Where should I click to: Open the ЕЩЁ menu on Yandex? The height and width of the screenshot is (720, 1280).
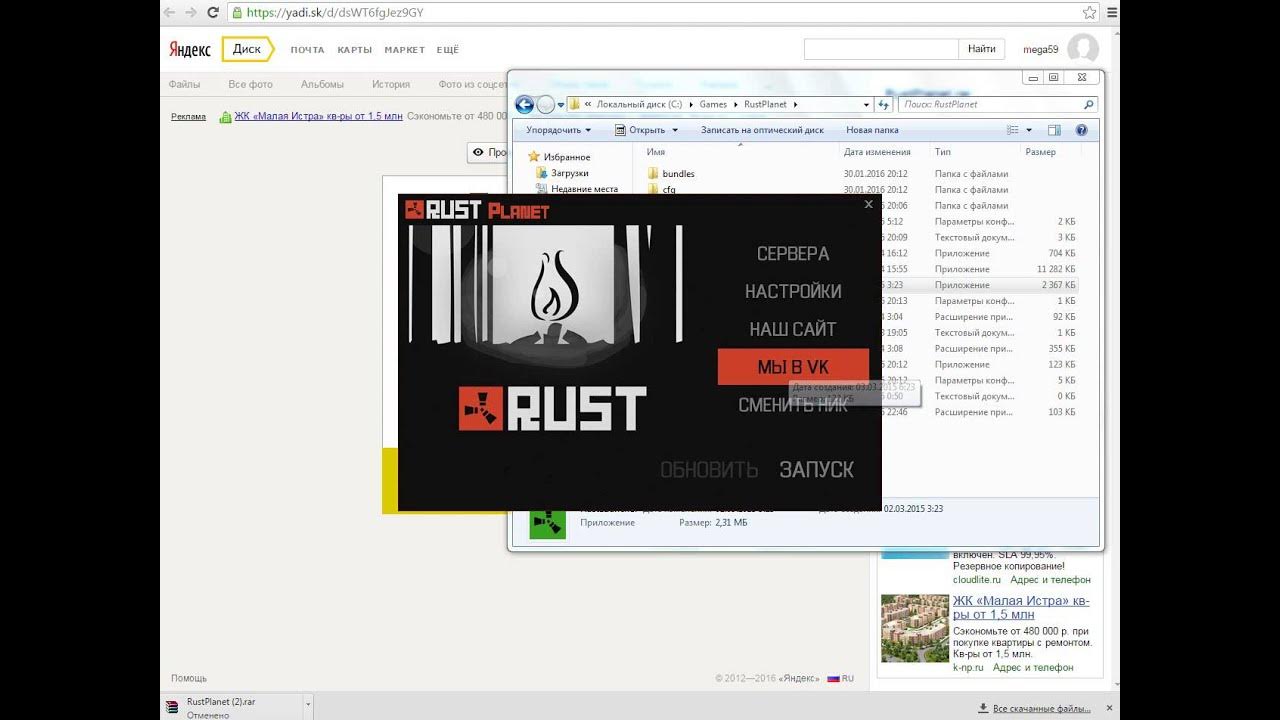[x=448, y=50]
